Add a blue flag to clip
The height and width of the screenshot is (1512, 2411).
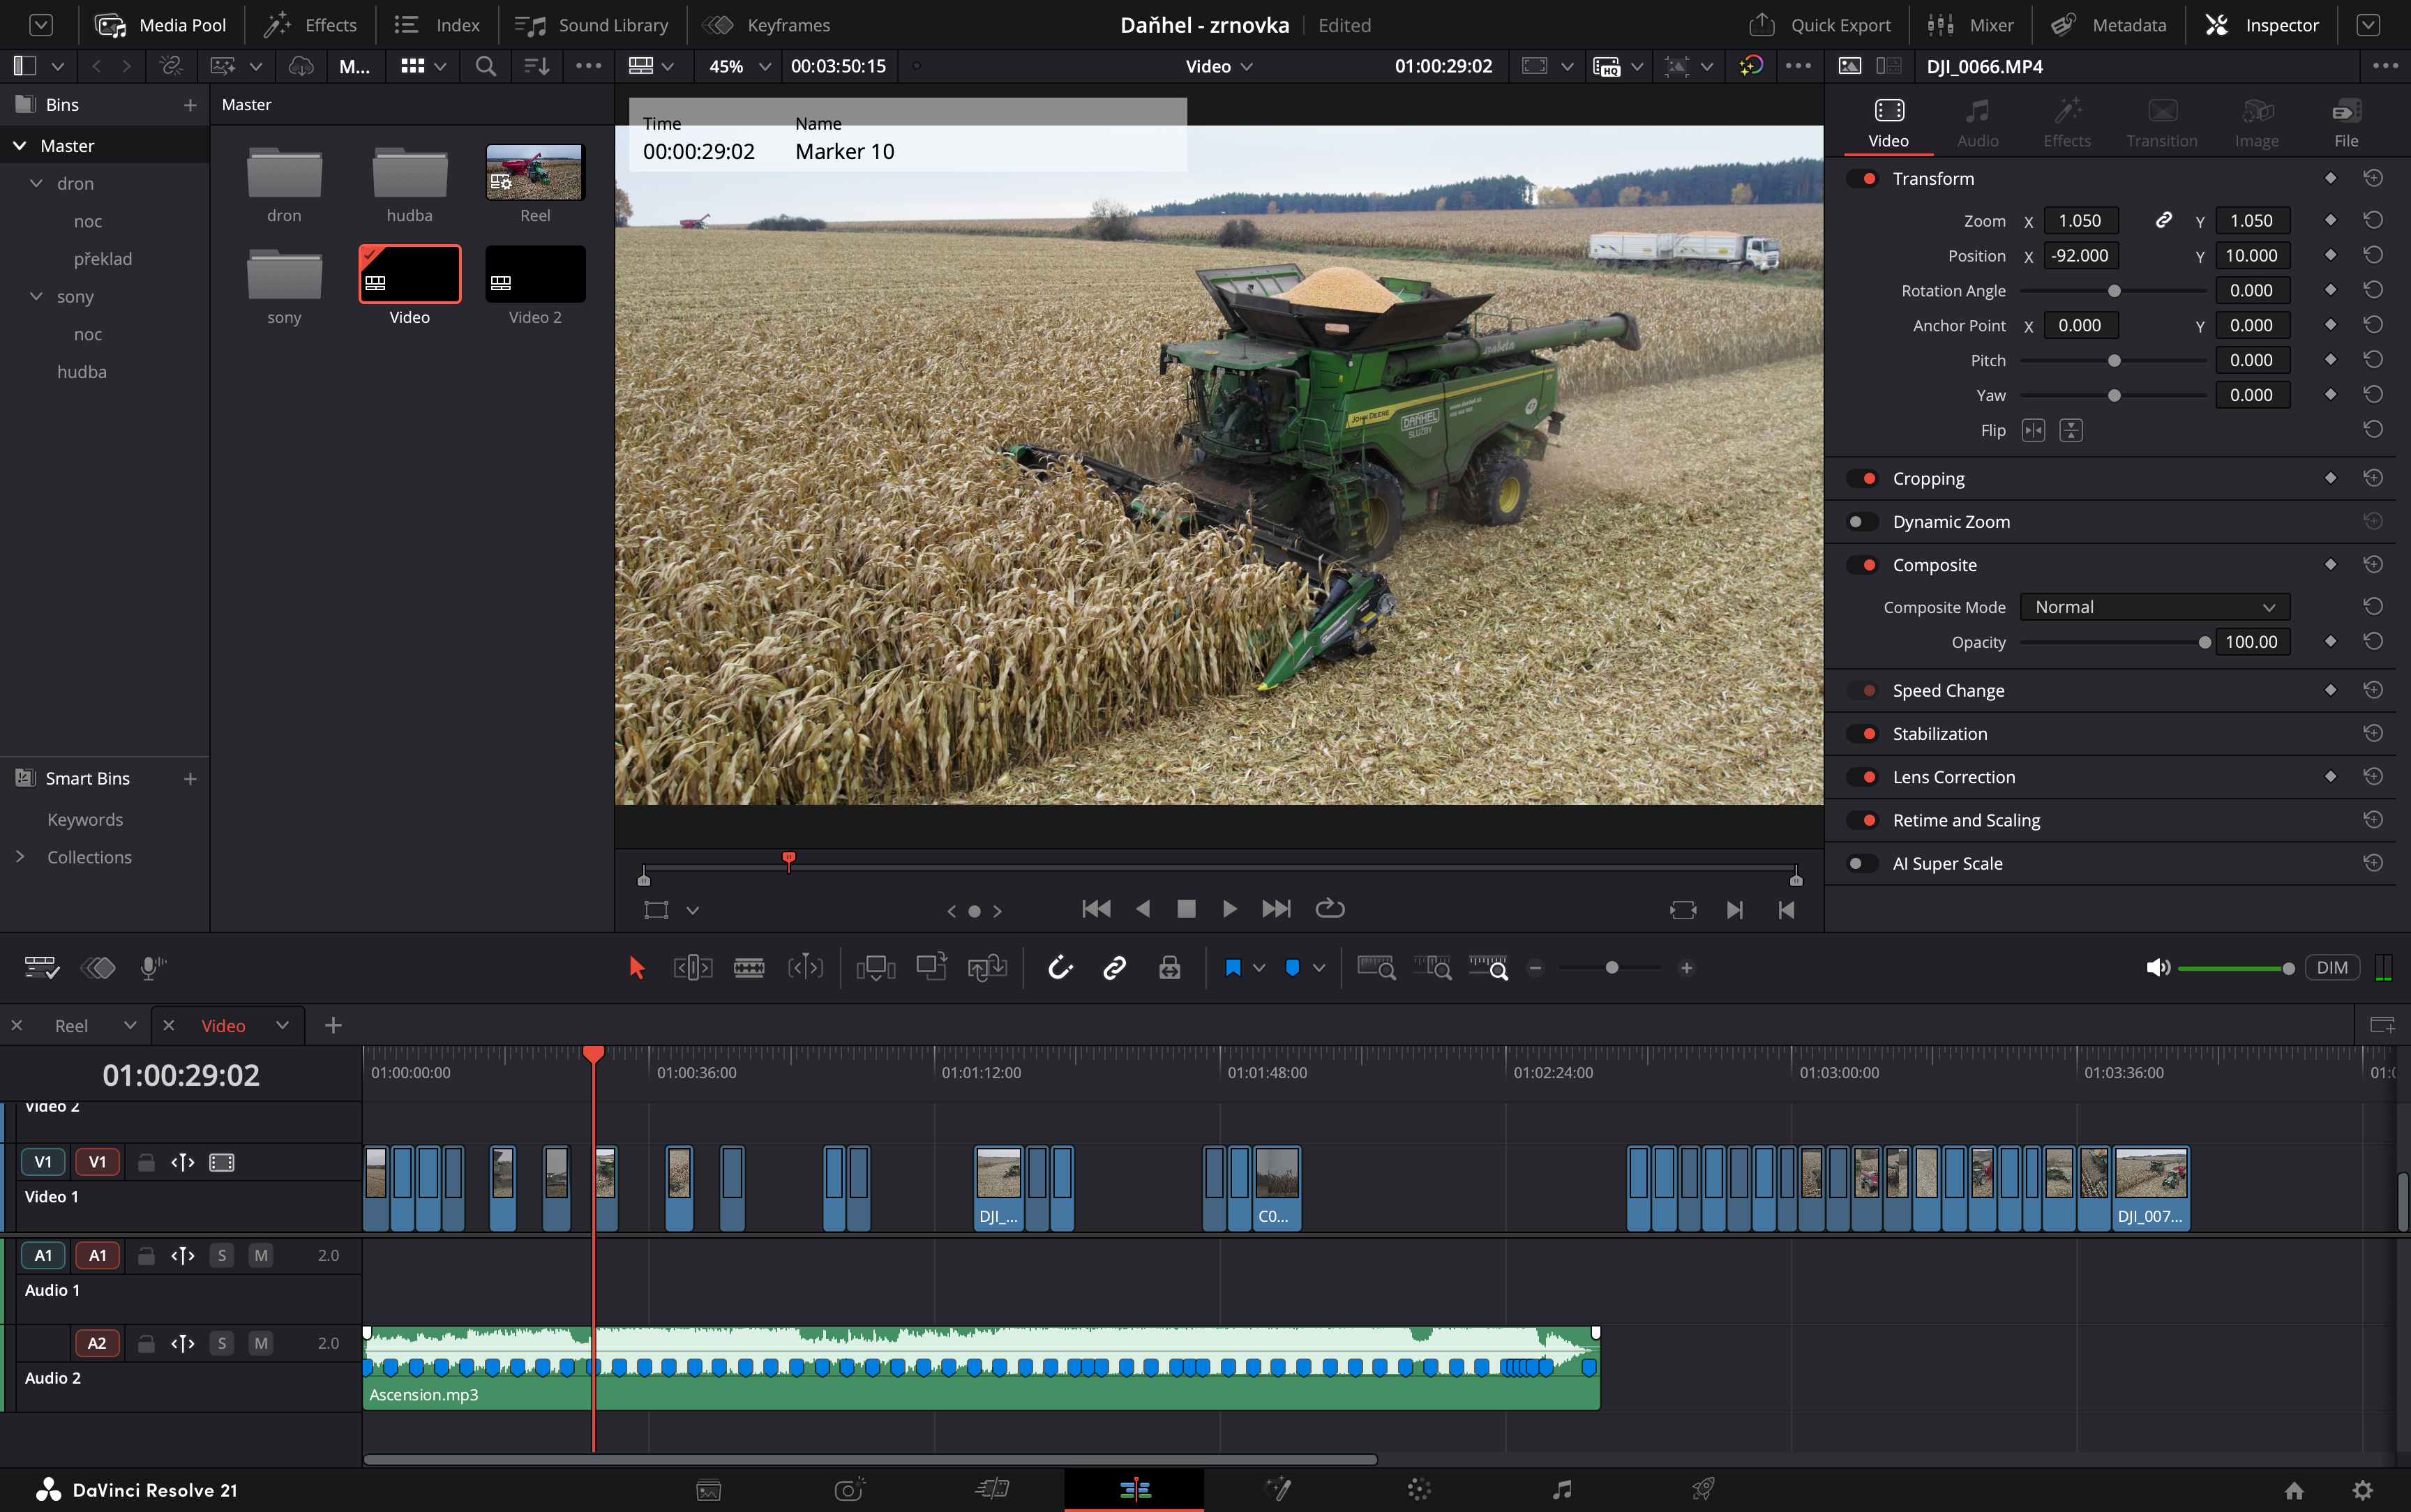[x=1232, y=967]
